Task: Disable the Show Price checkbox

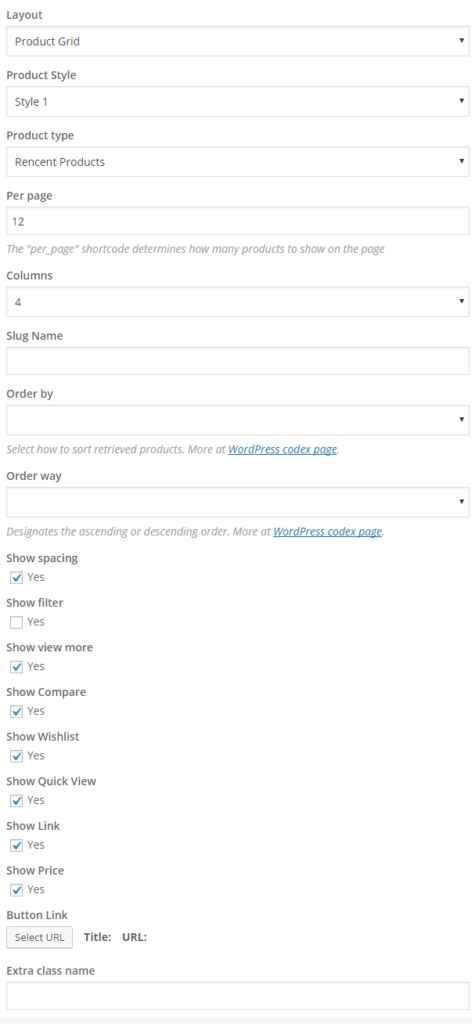Action: tap(17, 890)
